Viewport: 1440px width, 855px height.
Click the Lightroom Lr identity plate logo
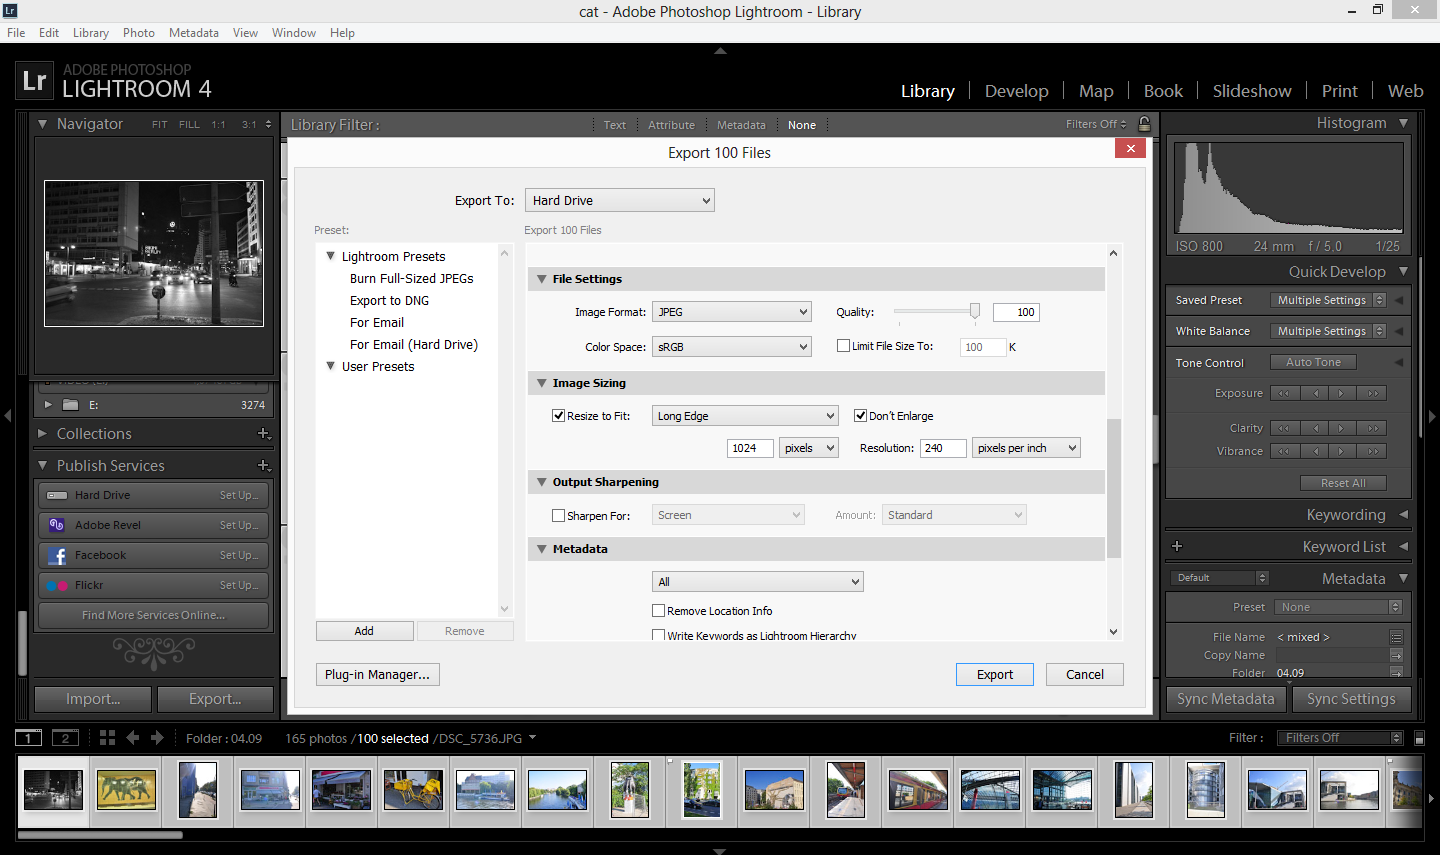click(34, 81)
